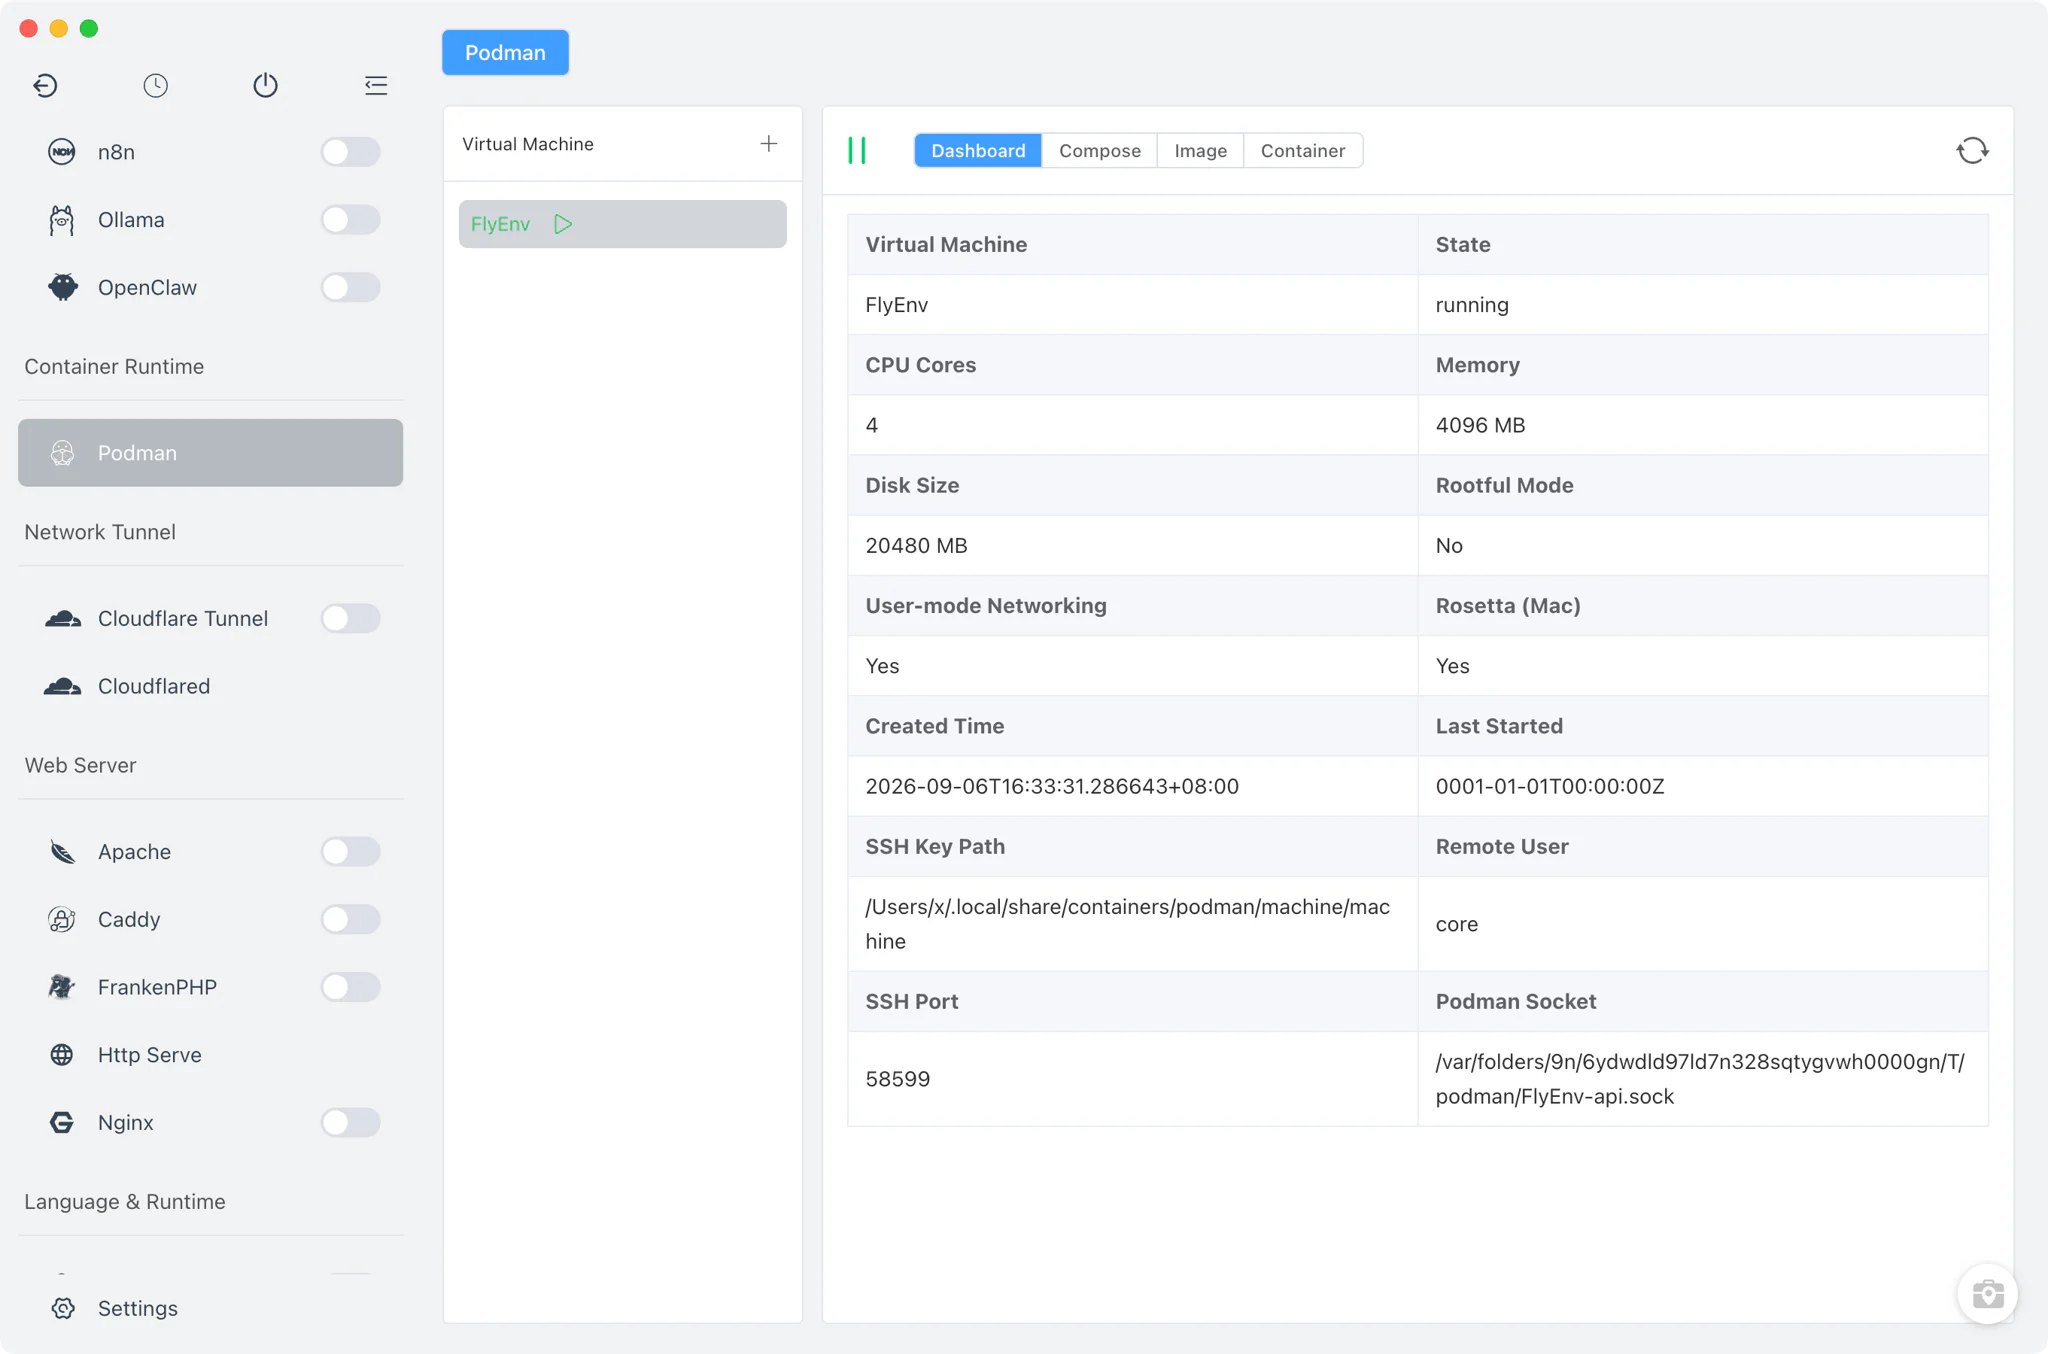The height and width of the screenshot is (1354, 2048).
Task: Select the Ollama llama icon
Action: (62, 220)
